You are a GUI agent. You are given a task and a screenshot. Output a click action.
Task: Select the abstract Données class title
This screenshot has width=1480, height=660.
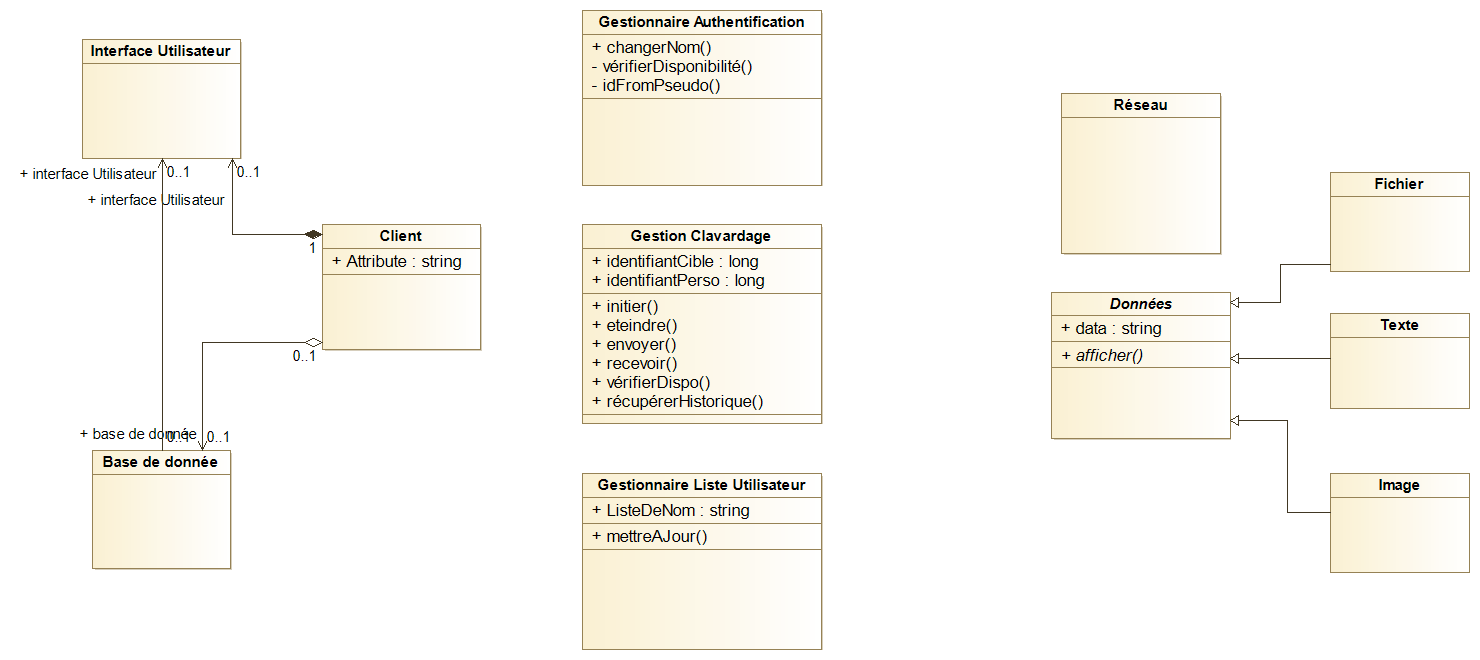1141,304
